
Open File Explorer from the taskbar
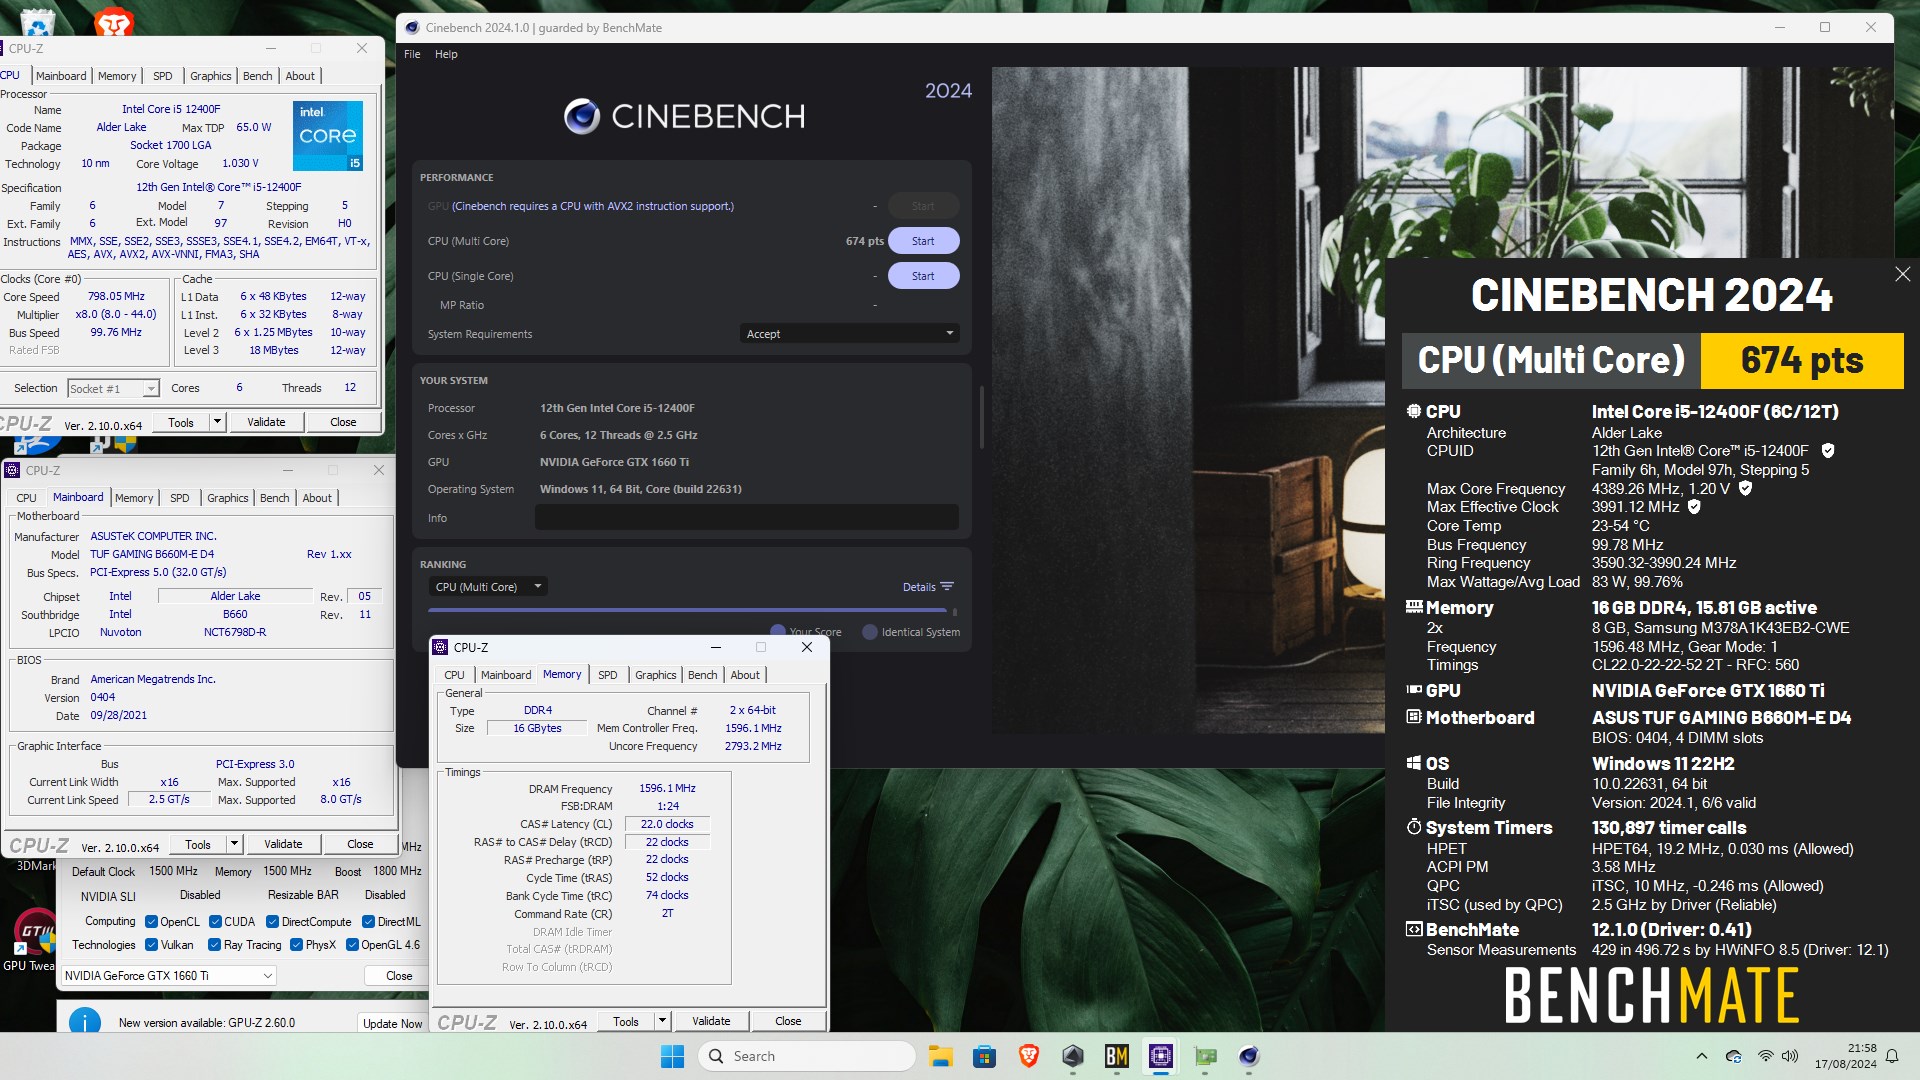click(940, 1056)
